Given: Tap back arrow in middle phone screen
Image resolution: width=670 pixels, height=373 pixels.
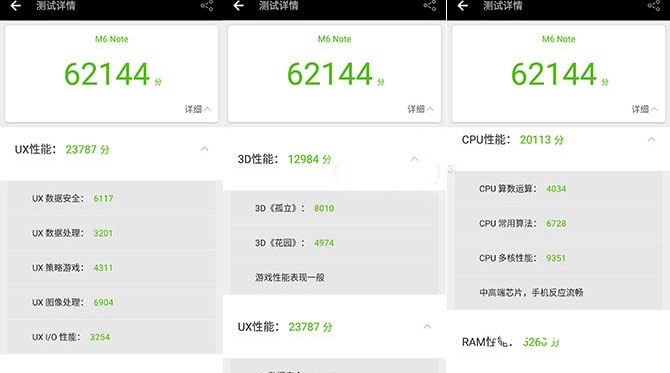Looking at the screenshot, I should coord(239,6).
